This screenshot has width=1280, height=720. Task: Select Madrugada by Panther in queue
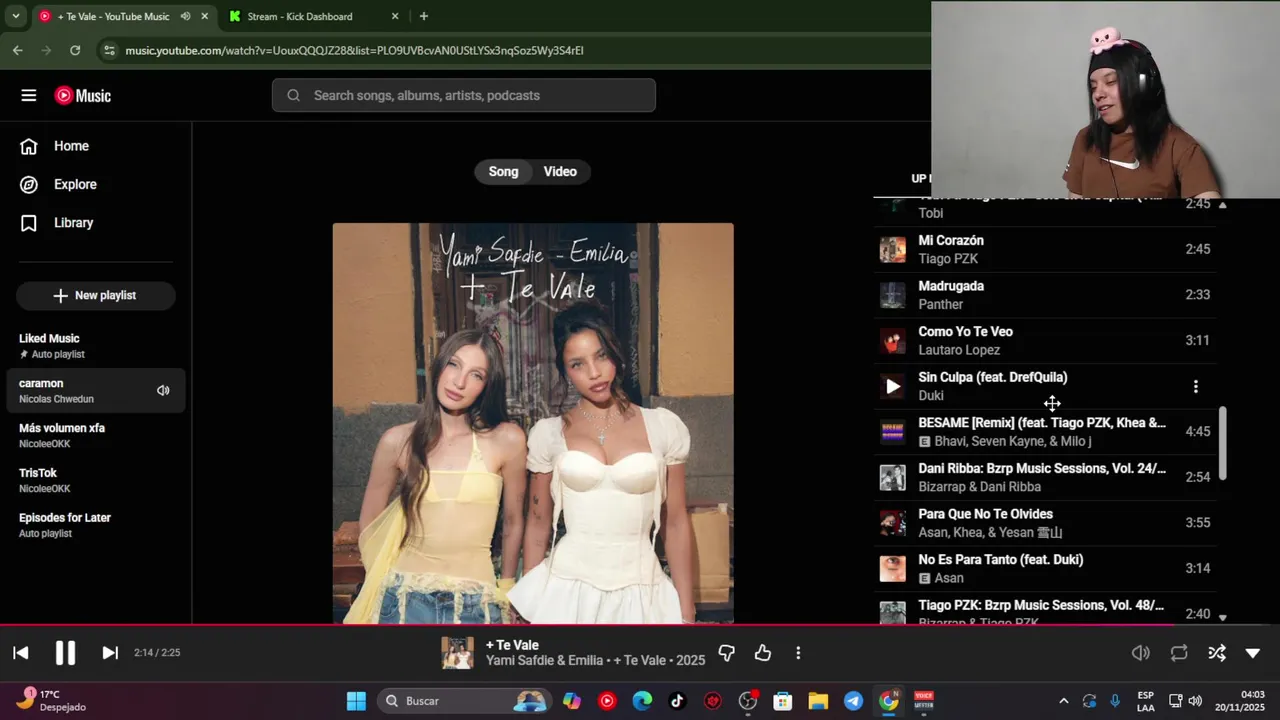(1046, 295)
